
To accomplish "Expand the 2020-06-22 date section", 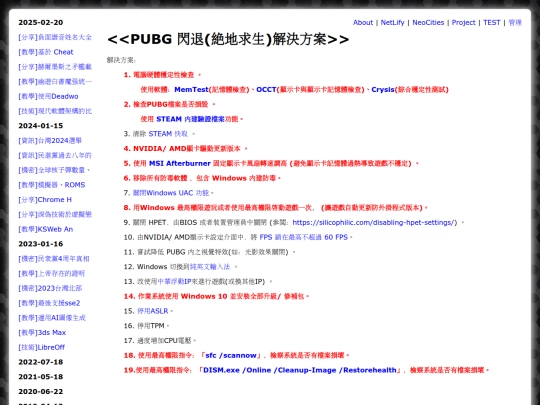I will pyautogui.click(x=41, y=392).
